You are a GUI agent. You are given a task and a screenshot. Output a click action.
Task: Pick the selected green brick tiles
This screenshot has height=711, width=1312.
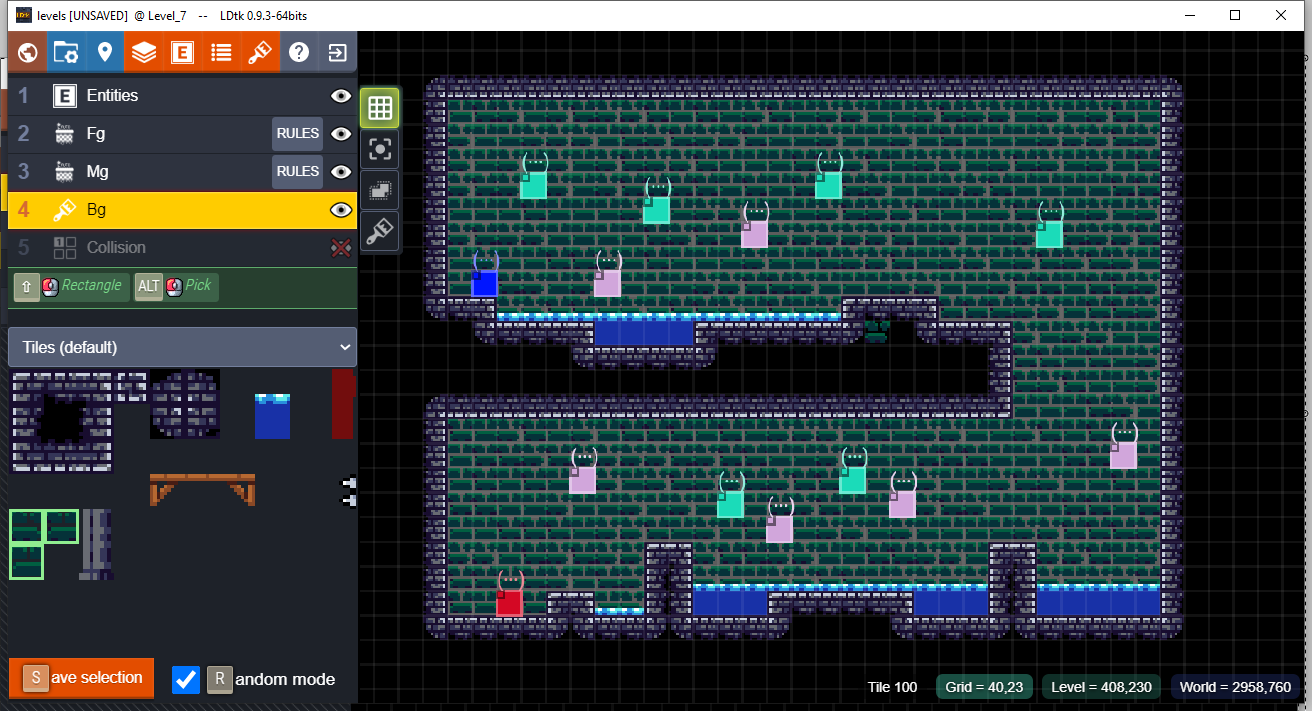coord(44,544)
